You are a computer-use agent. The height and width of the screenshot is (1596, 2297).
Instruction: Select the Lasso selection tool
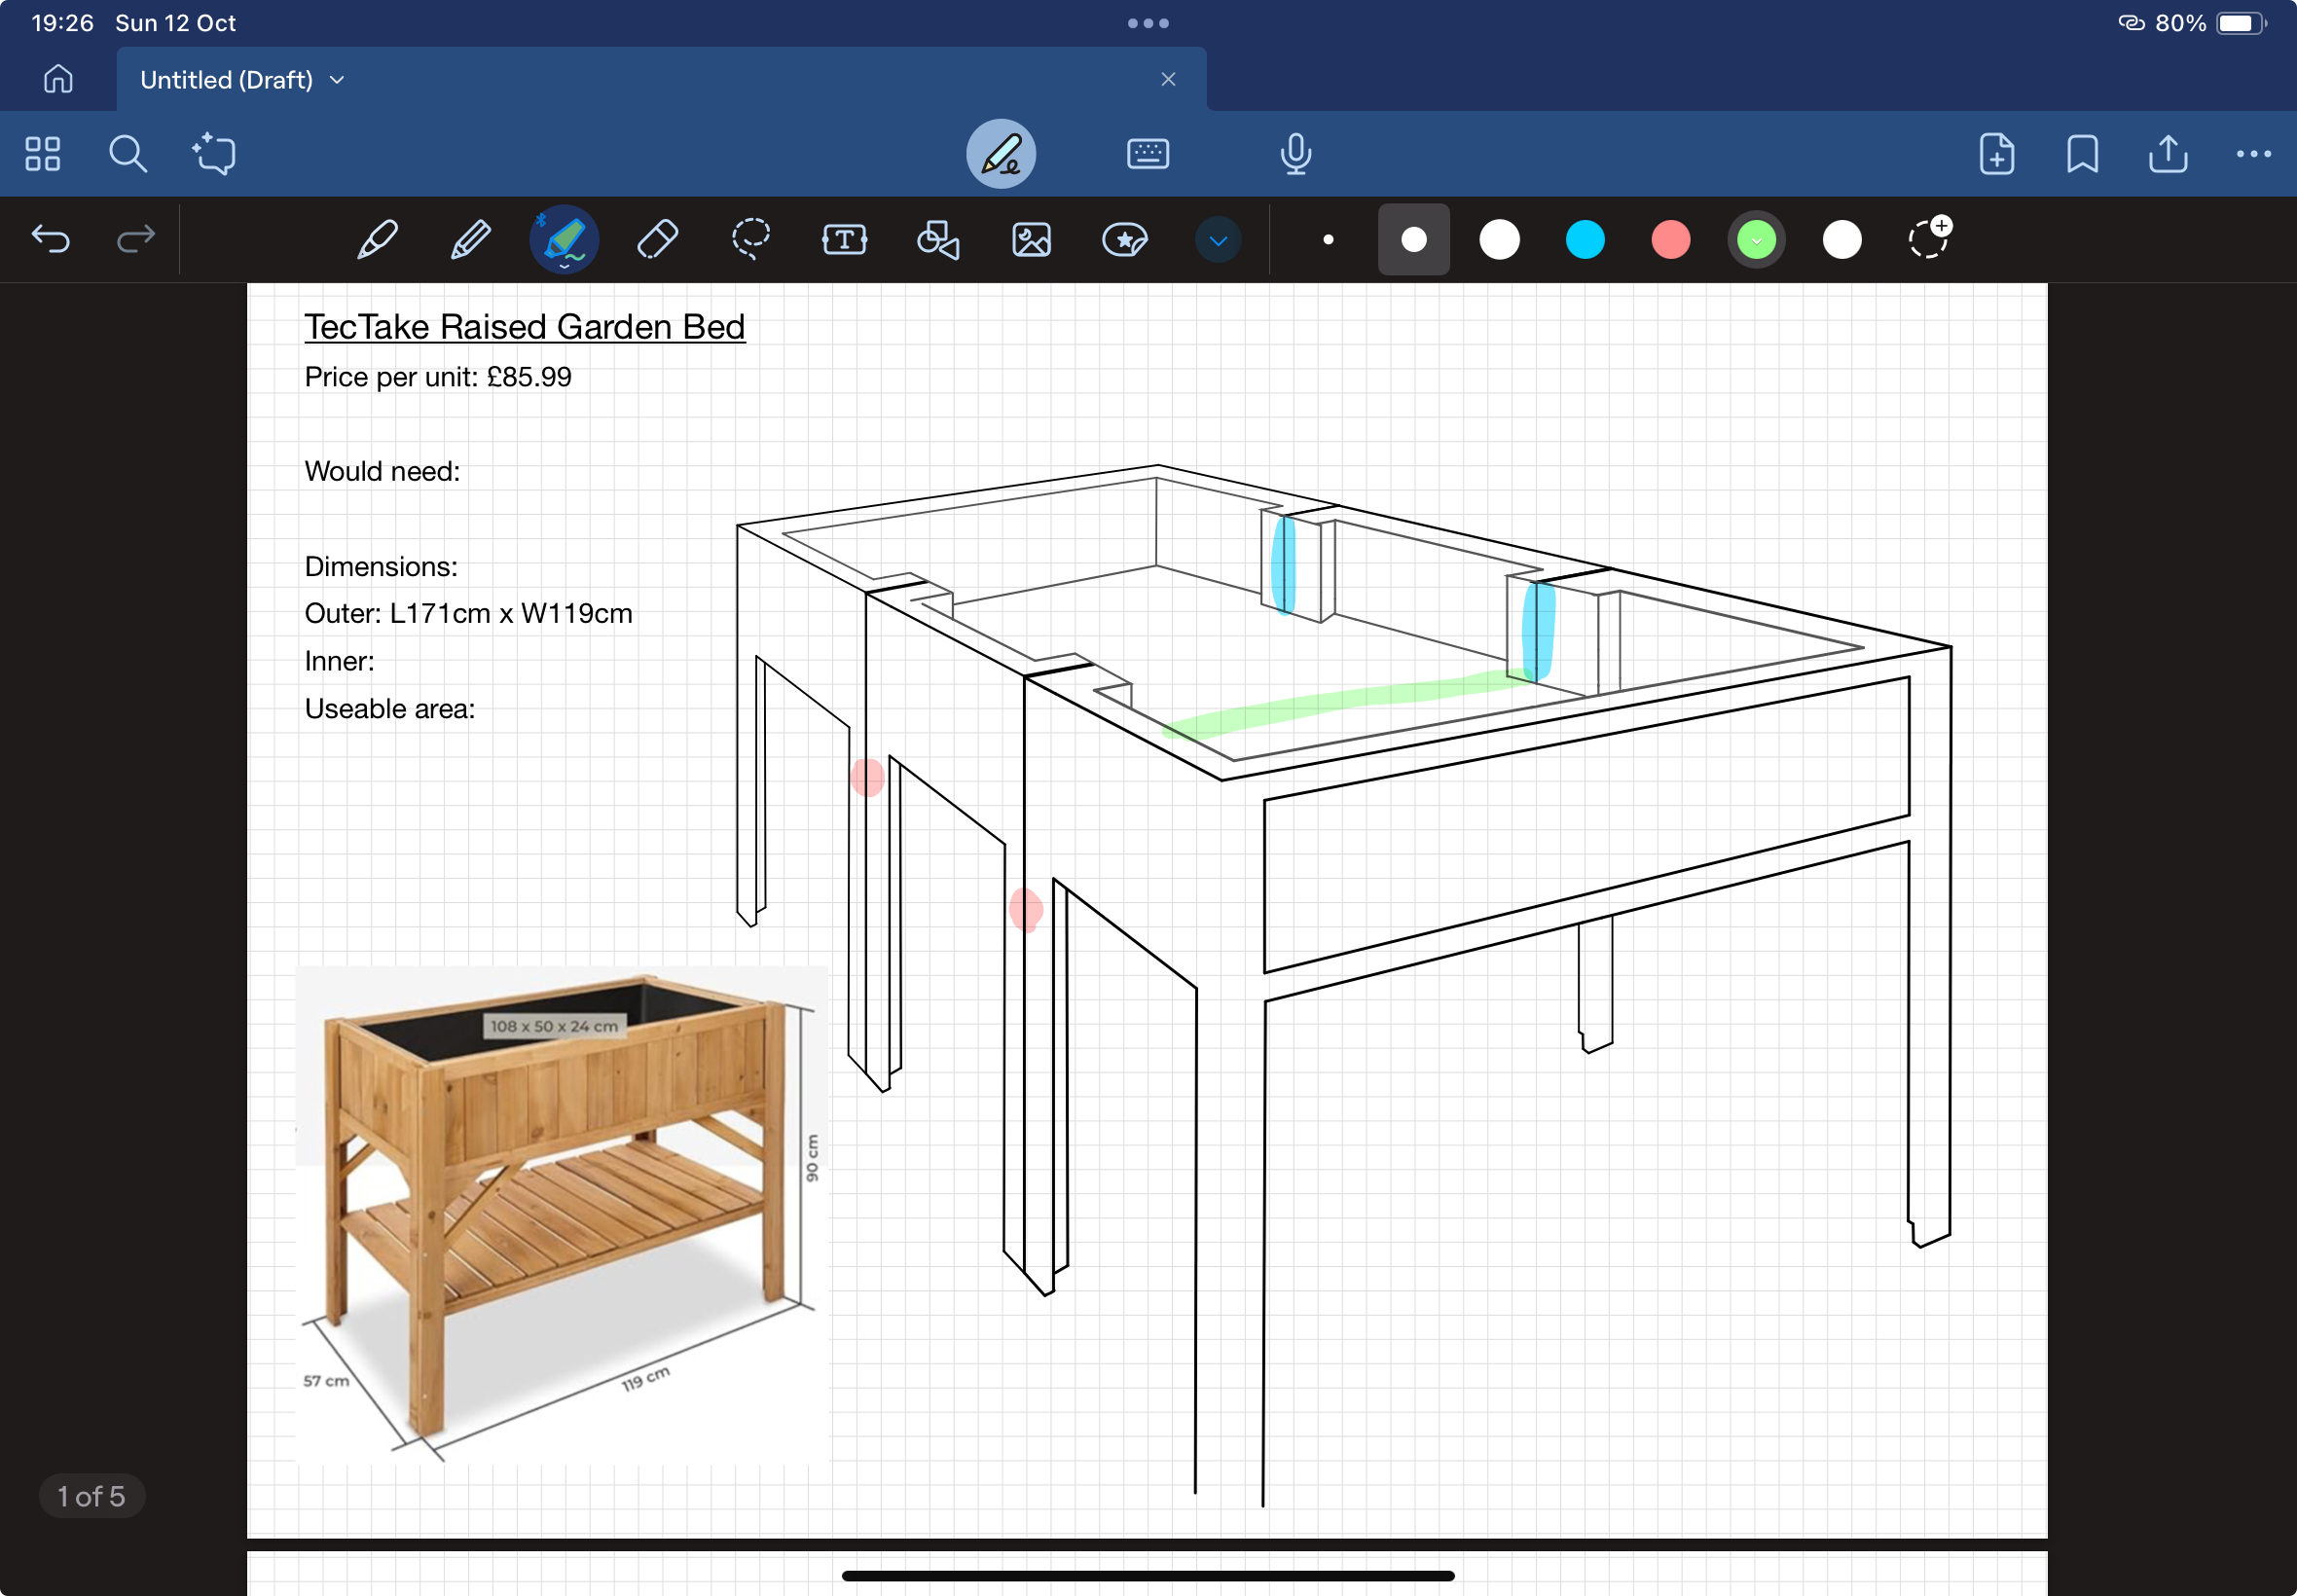click(750, 240)
